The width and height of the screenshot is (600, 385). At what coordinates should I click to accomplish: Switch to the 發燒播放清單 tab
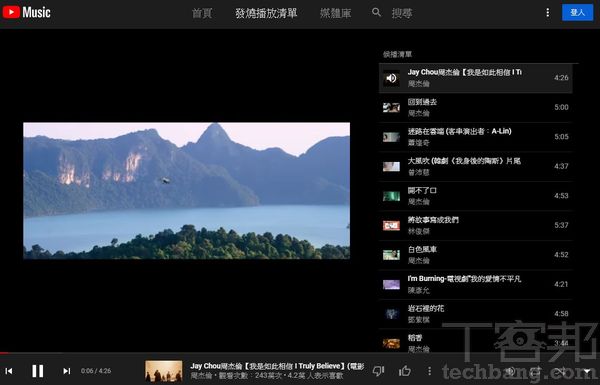click(266, 13)
